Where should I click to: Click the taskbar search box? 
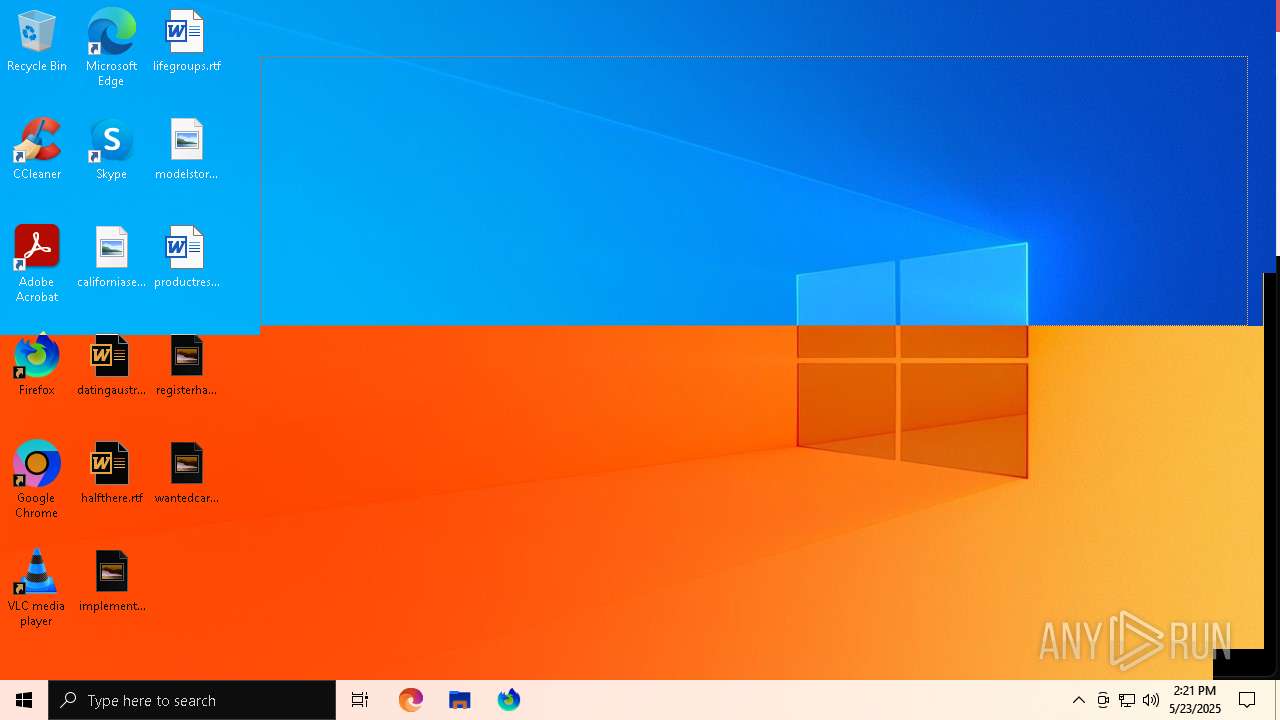pyautogui.click(x=192, y=700)
